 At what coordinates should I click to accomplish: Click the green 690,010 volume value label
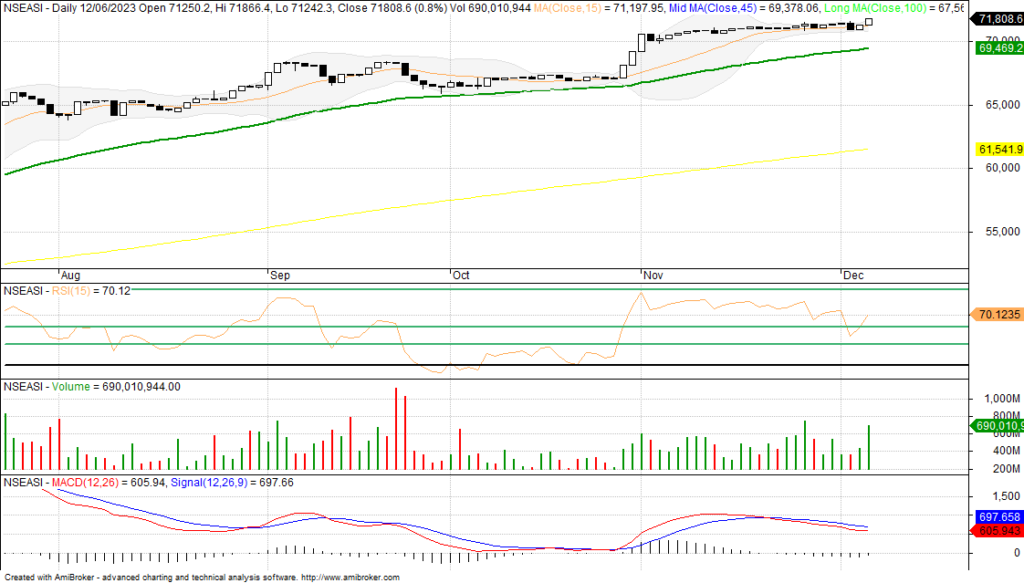(998, 426)
